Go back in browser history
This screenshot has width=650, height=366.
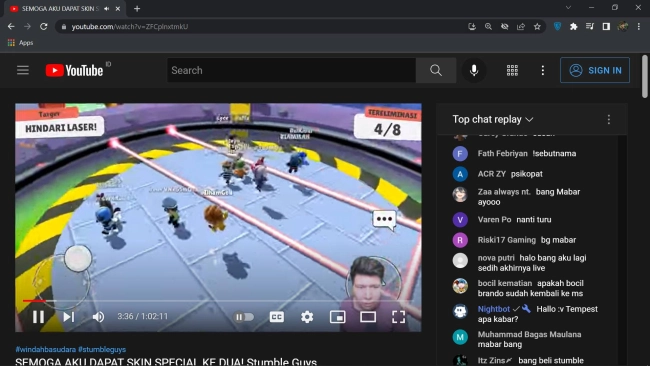point(11,26)
